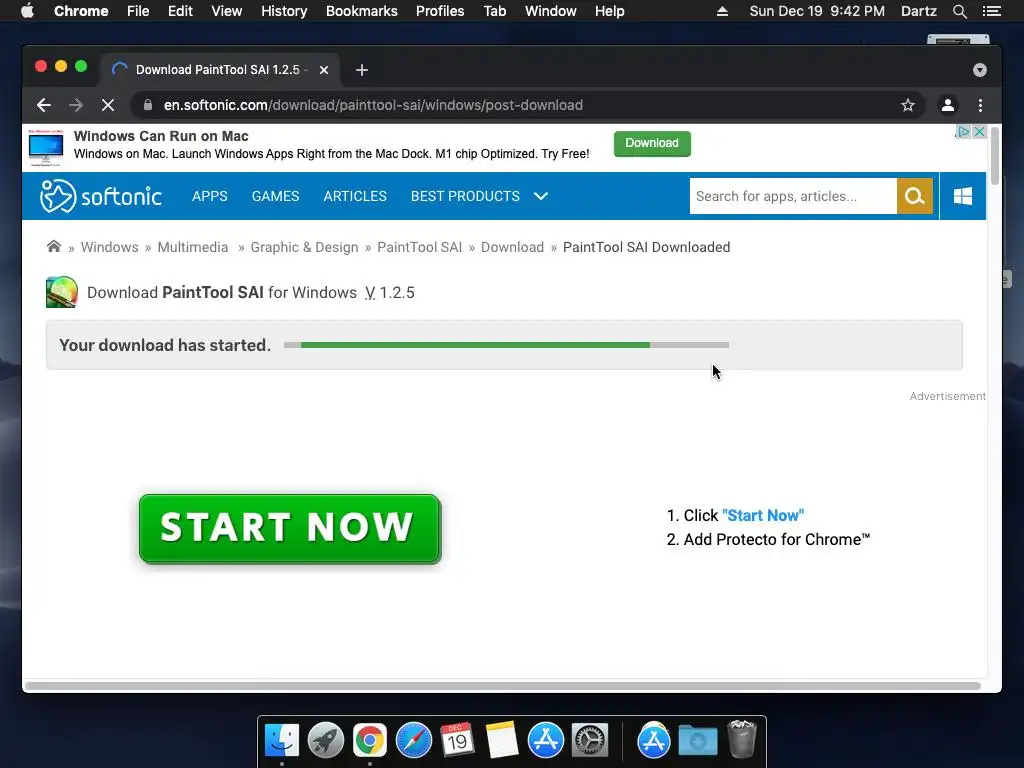Open the GAMES navigation item
The image size is (1024, 768).
[x=276, y=196]
